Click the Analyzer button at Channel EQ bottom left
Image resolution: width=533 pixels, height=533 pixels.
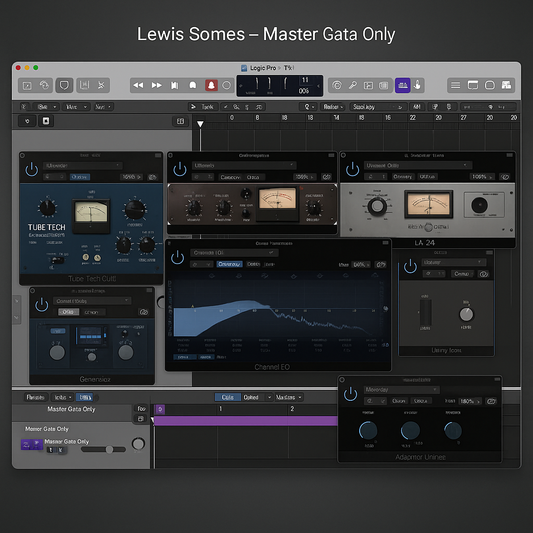184,357
